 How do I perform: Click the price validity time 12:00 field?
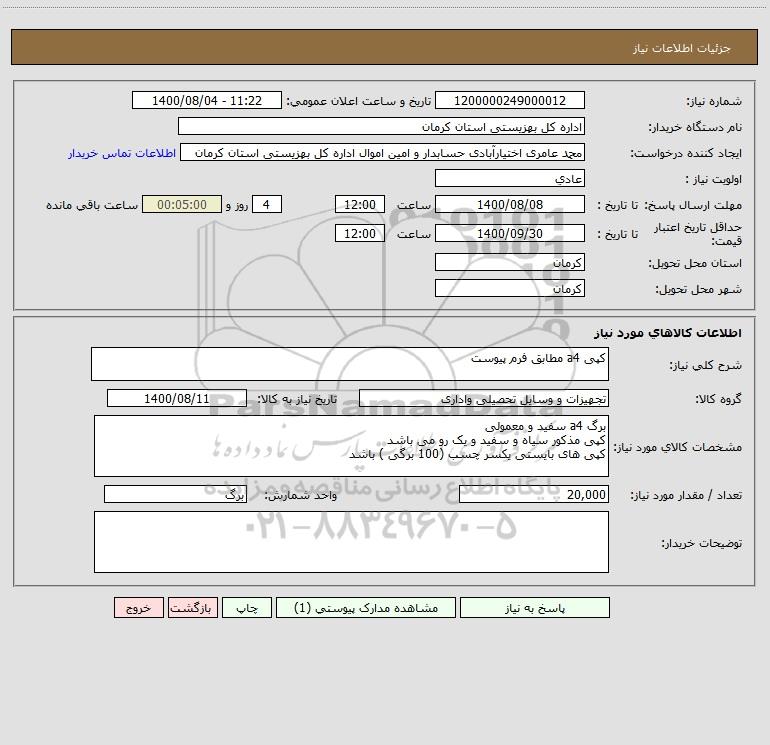coord(359,233)
